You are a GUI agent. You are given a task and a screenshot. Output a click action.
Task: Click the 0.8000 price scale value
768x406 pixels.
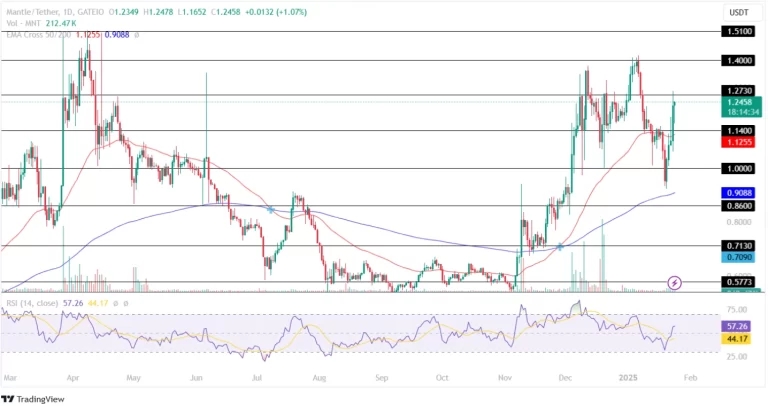point(739,222)
